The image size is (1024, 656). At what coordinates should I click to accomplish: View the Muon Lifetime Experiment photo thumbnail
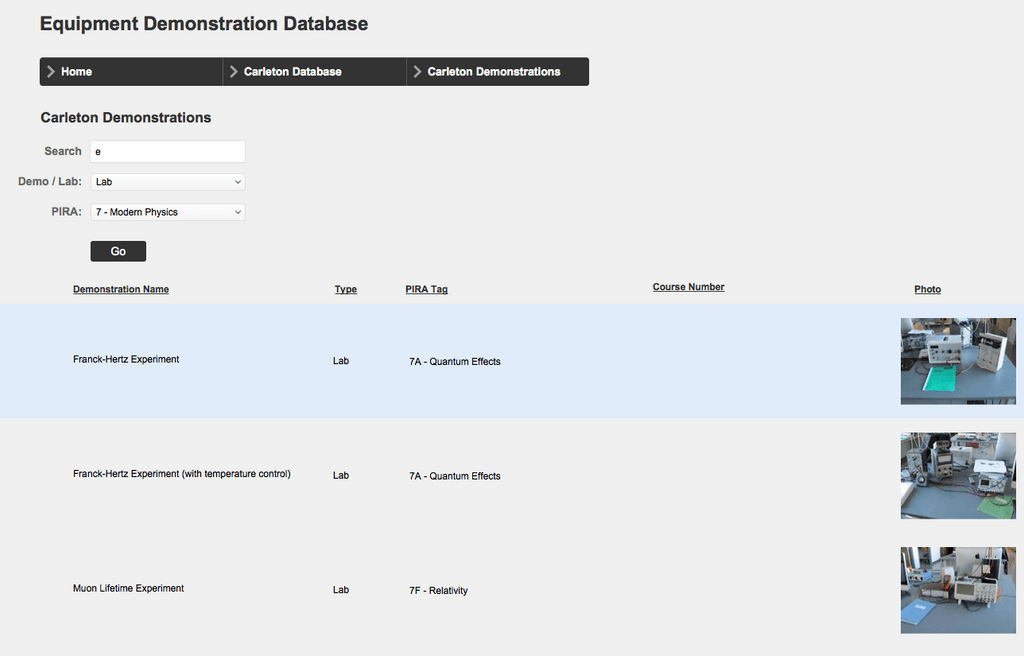[x=958, y=590]
